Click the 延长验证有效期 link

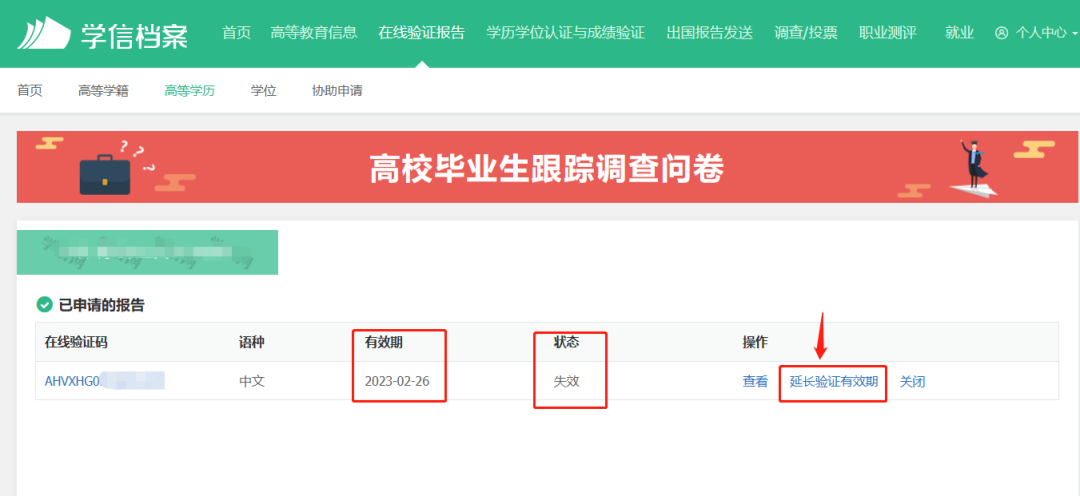[x=833, y=381]
